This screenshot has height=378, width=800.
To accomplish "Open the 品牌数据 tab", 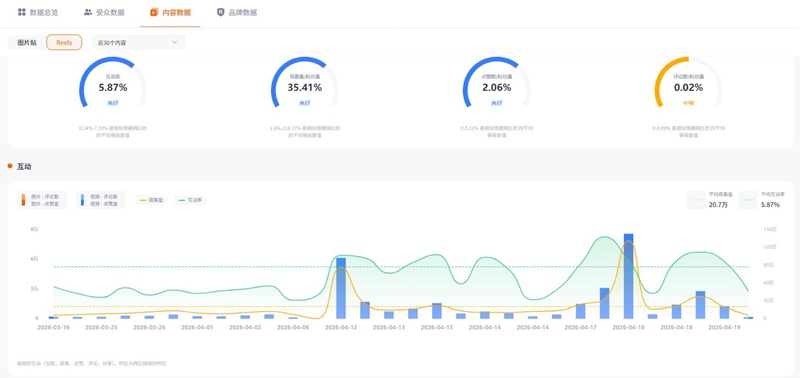I will point(237,12).
